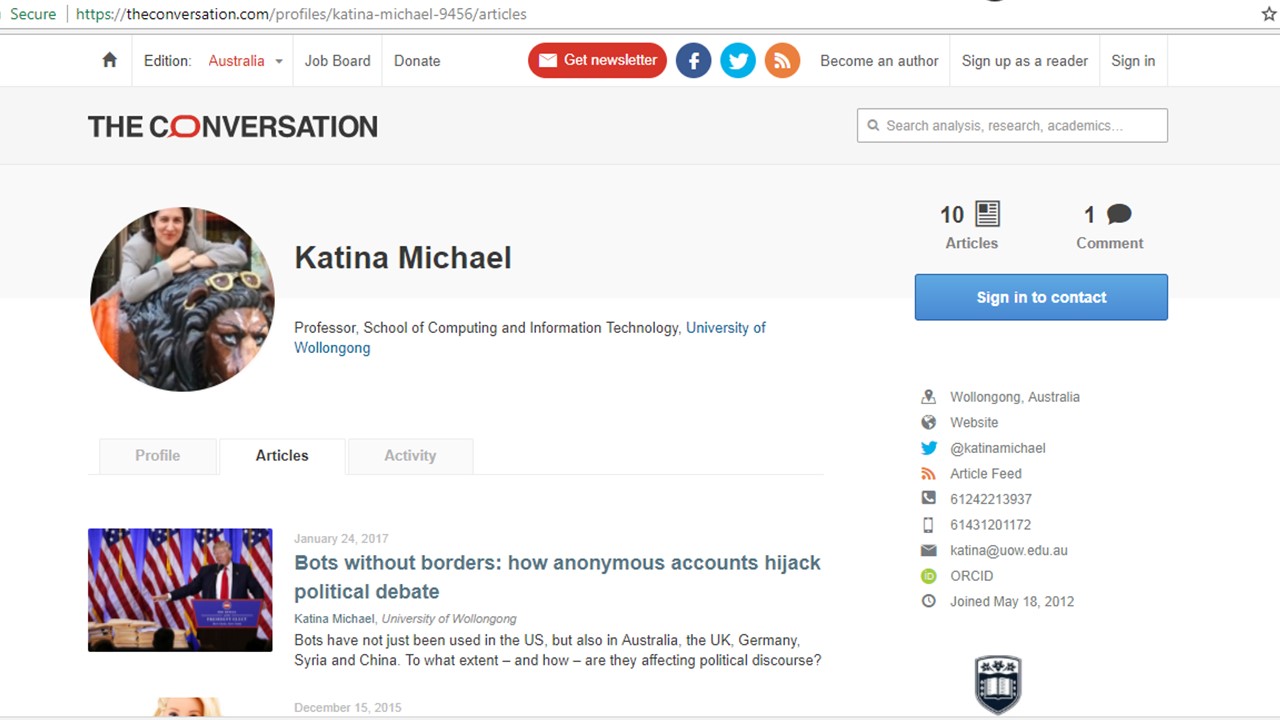The height and width of the screenshot is (720, 1280).
Task: Click the University of Wollongong crest logo
Action: pyautogui.click(x=998, y=684)
